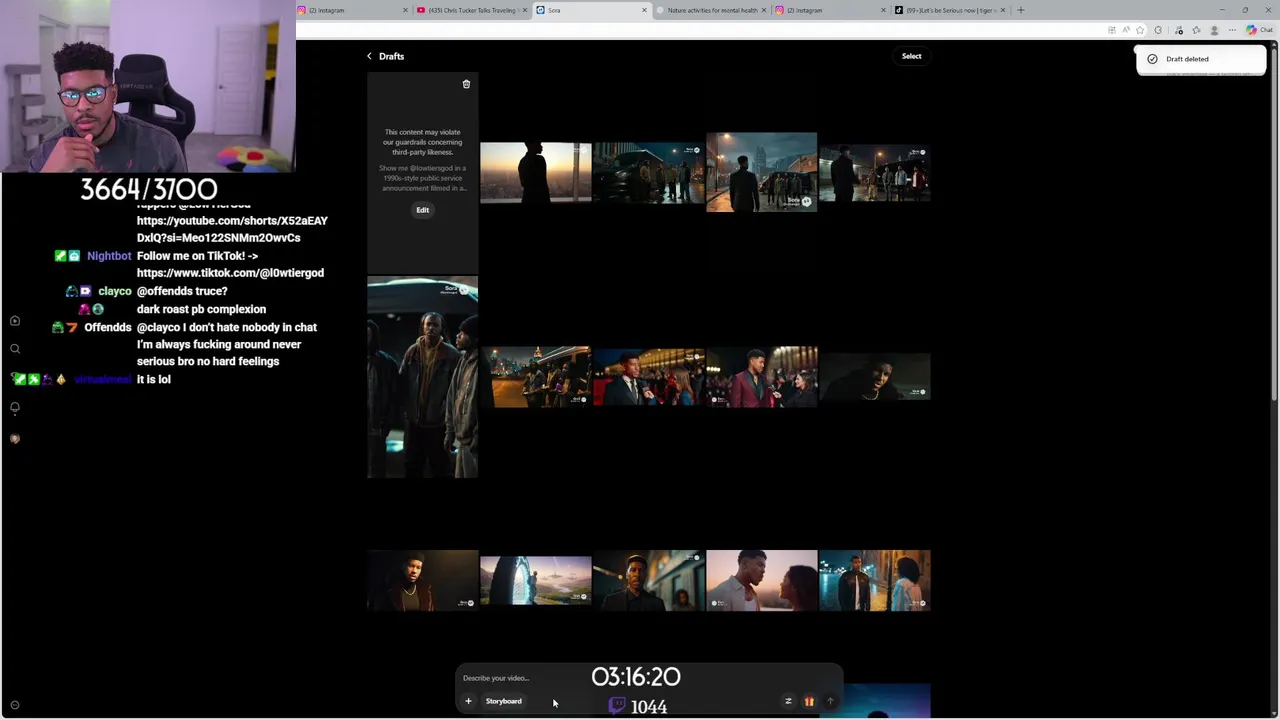Viewport: 1280px width, 720px height.
Task: Open the landscape Ferris wheel draft
Action: pyautogui.click(x=535, y=580)
